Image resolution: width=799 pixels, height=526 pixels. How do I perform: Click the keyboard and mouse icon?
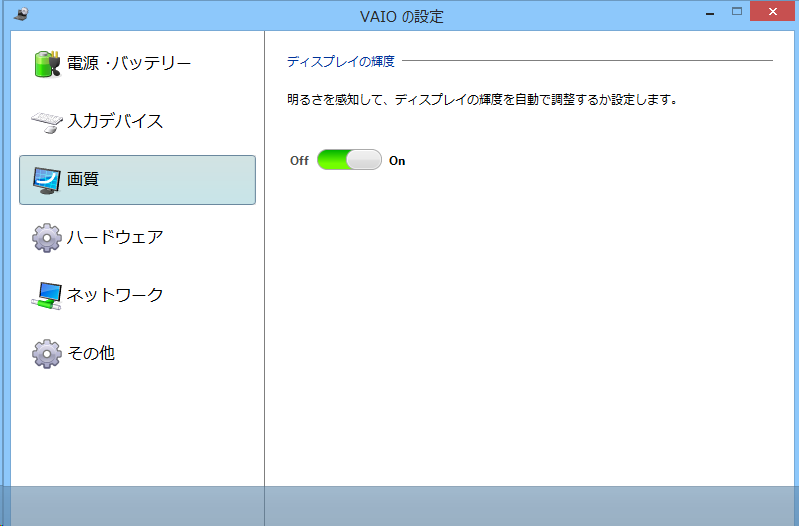click(47, 122)
